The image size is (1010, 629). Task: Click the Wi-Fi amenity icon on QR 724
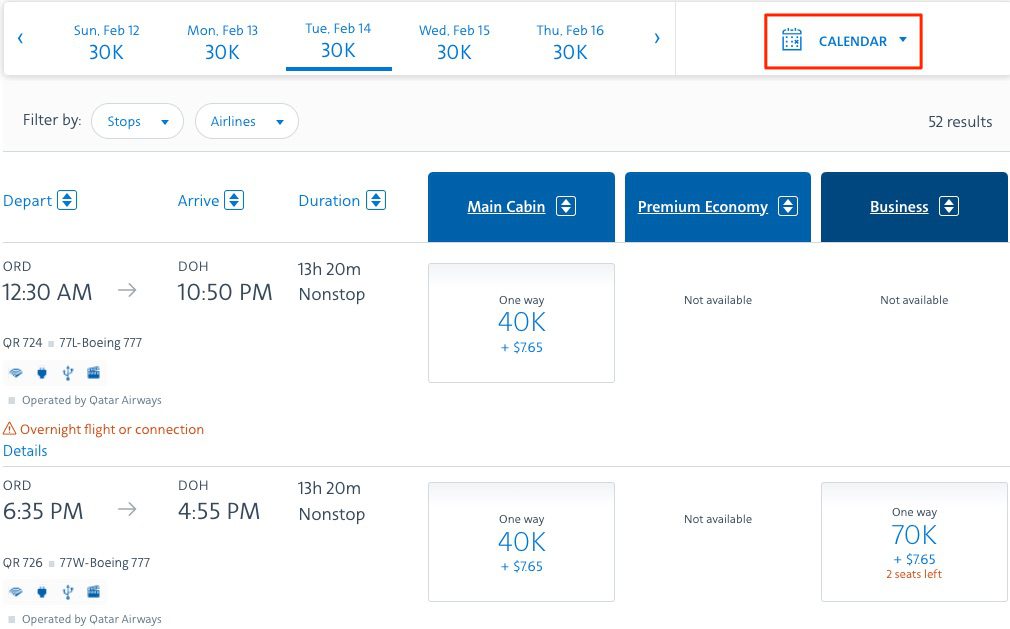point(16,372)
